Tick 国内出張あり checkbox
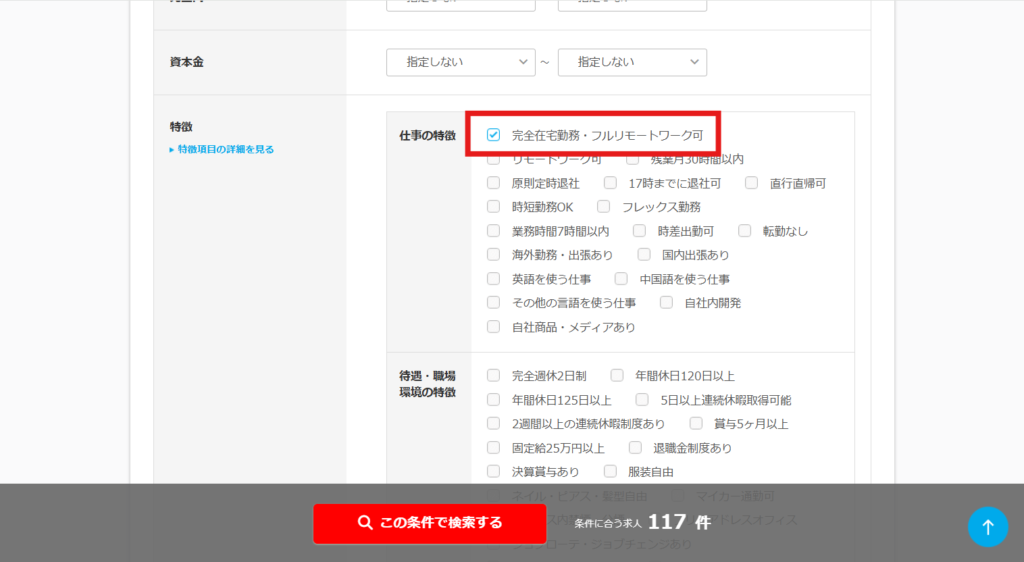 point(644,255)
